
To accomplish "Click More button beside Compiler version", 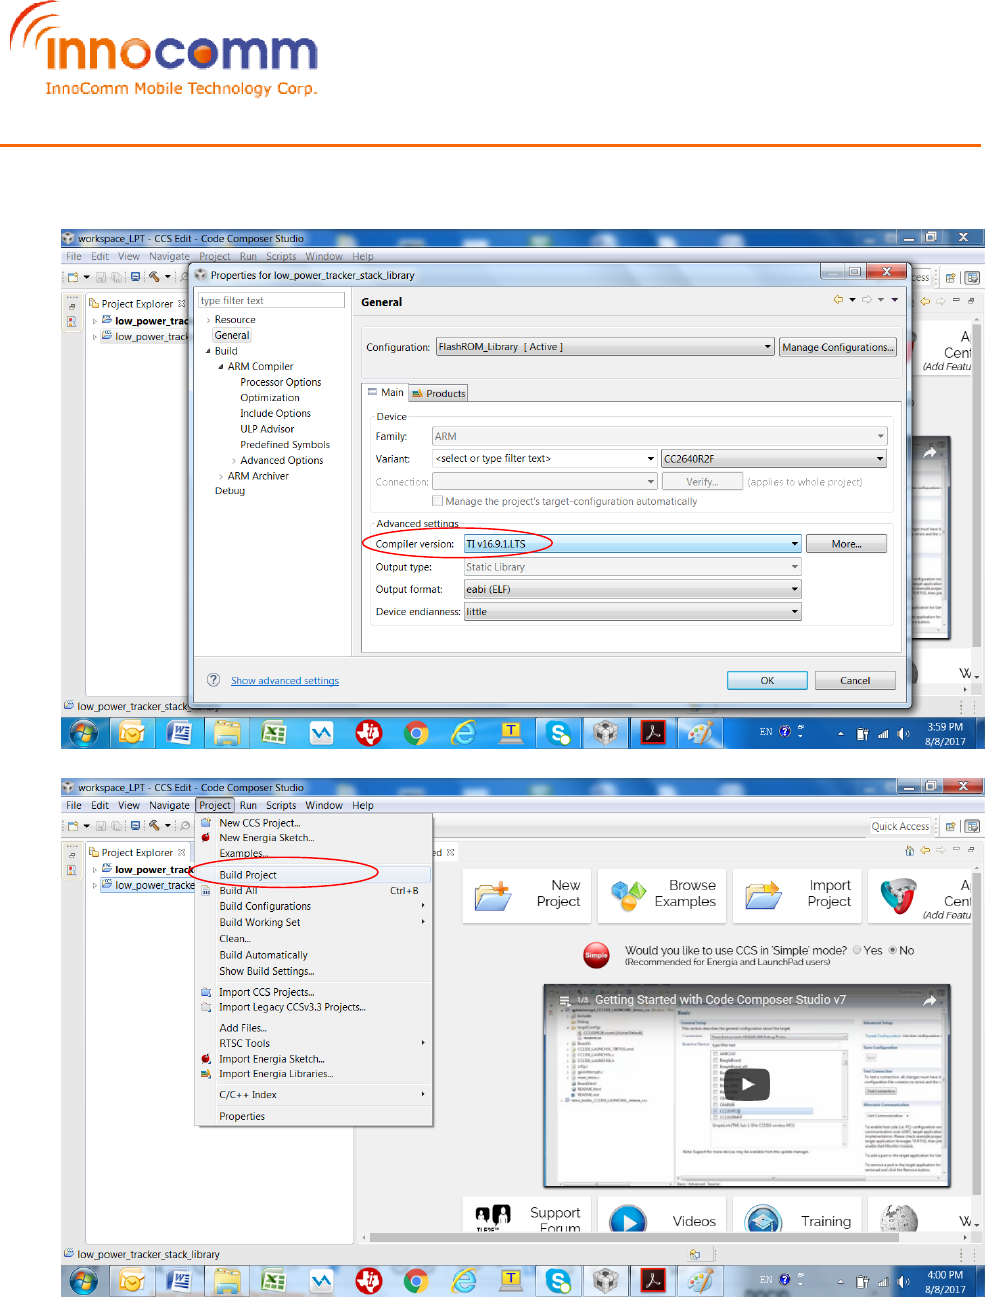I will pyautogui.click(x=846, y=544).
